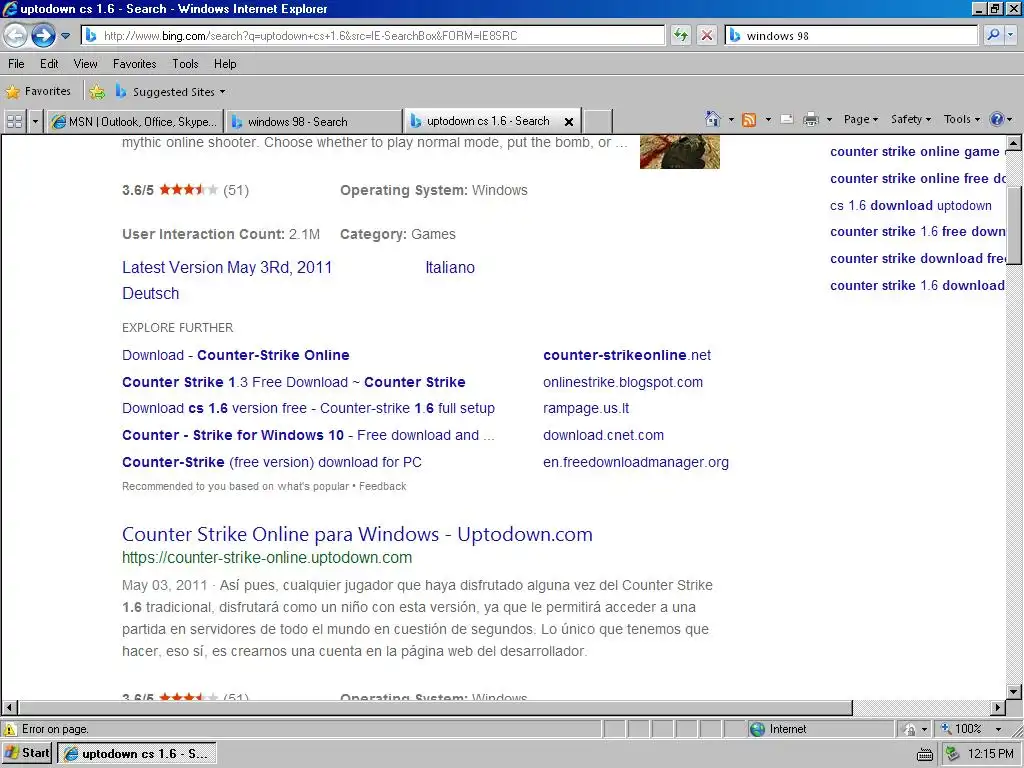Click the keyboard tray icon
1024x768 pixels.
[x=925, y=755]
